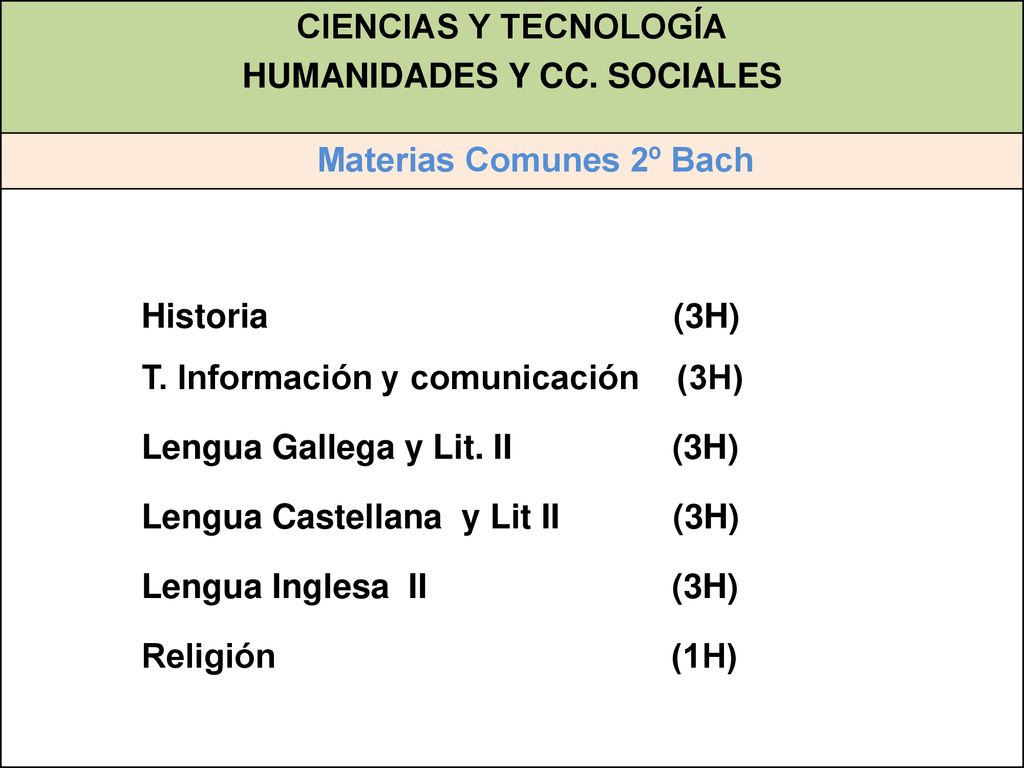
Task: Select Lengua Gallega y Lit. II
Action: point(327,449)
